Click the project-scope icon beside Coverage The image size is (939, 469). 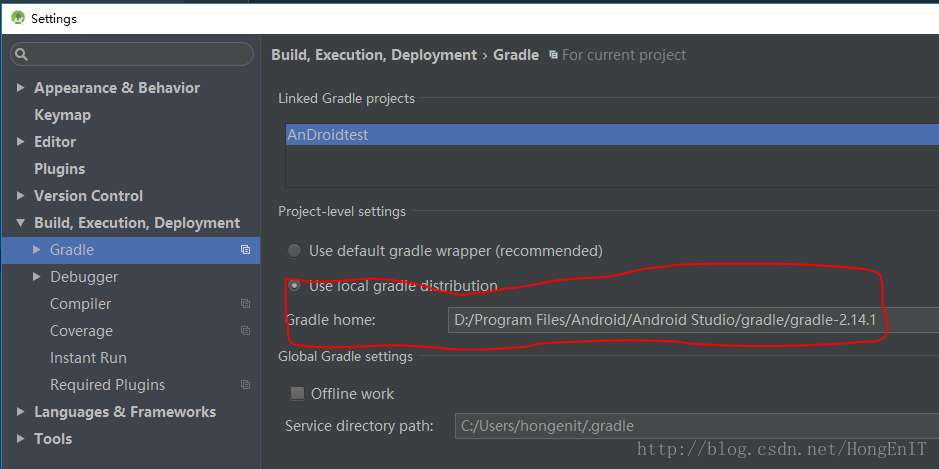pos(245,331)
